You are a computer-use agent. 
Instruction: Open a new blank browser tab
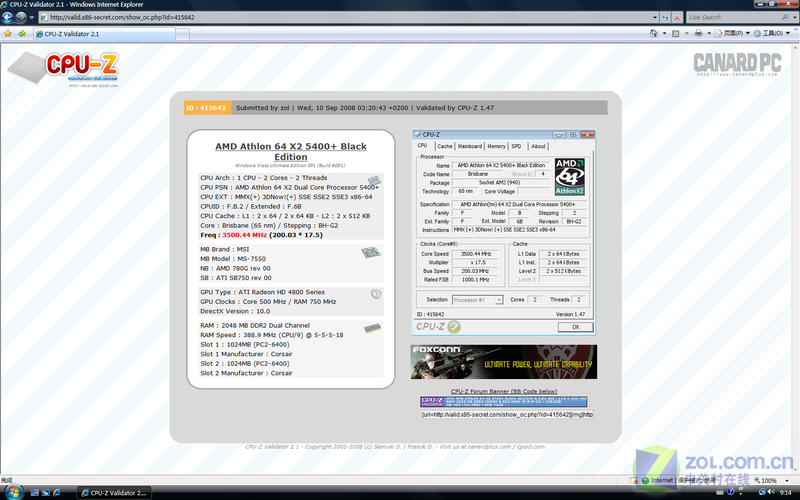coord(183,34)
